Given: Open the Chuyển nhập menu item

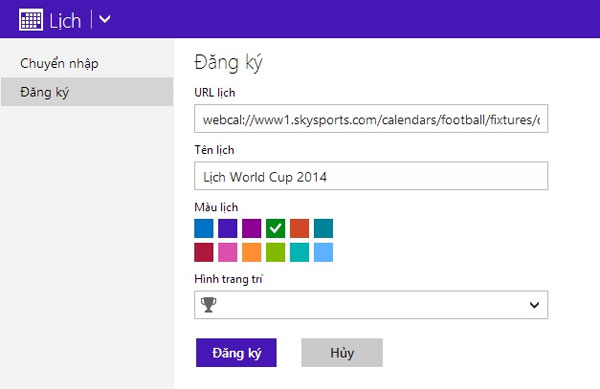Looking at the screenshot, I should (x=59, y=63).
